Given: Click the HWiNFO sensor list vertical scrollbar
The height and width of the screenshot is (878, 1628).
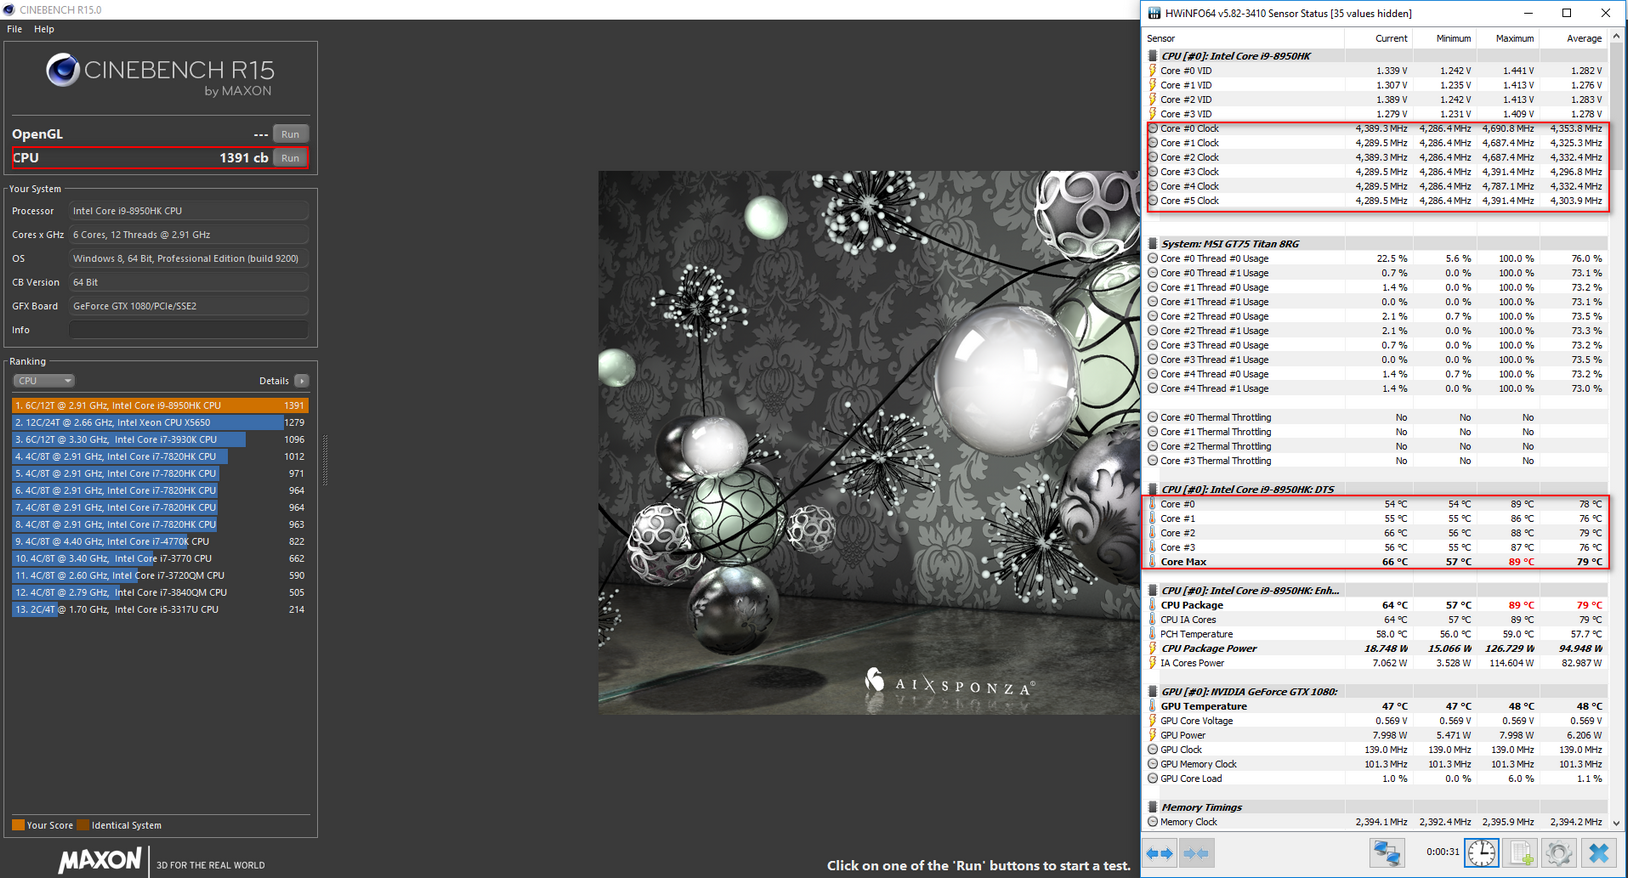Looking at the screenshot, I should [1616, 430].
